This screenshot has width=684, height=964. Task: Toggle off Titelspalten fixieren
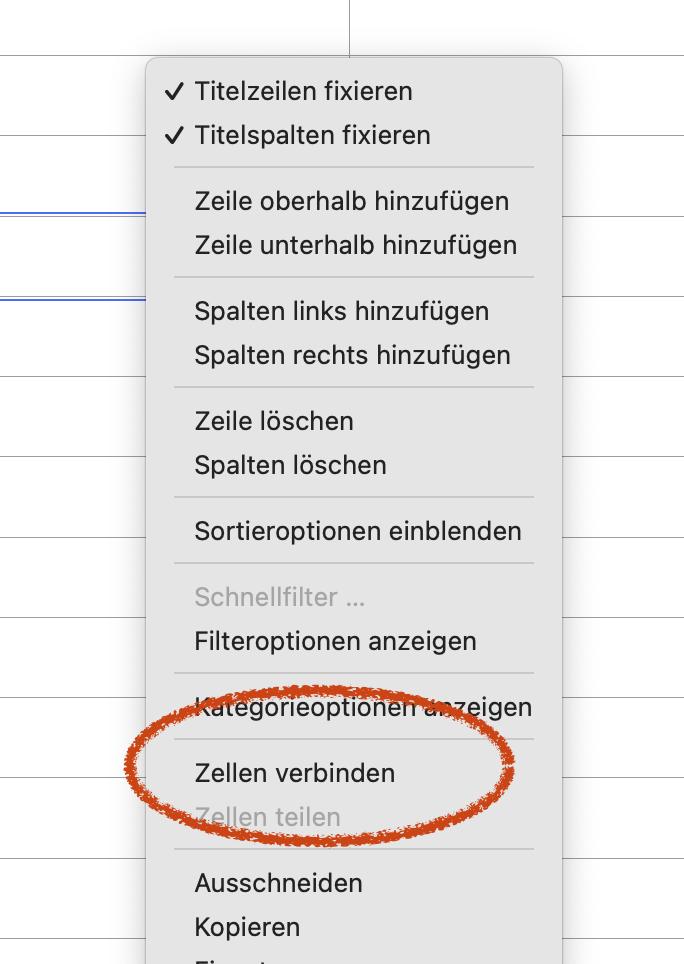tap(312, 135)
